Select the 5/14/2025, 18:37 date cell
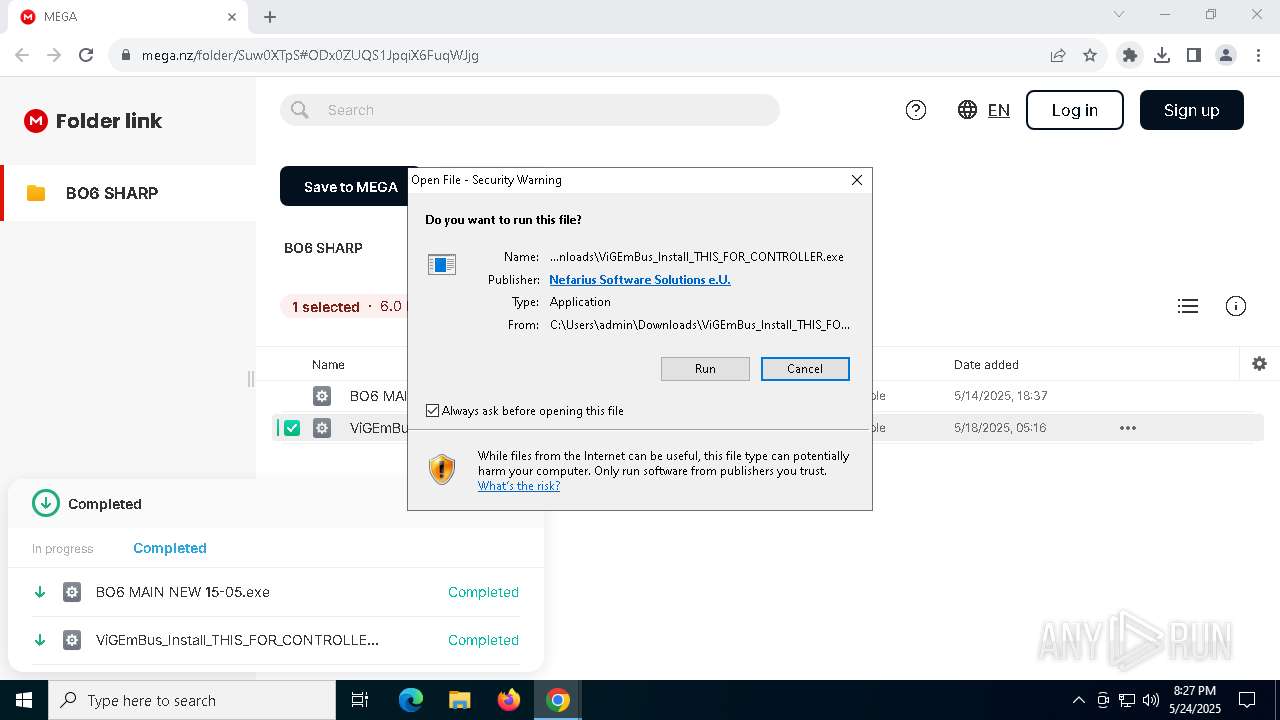1280x720 pixels. (x=1001, y=396)
